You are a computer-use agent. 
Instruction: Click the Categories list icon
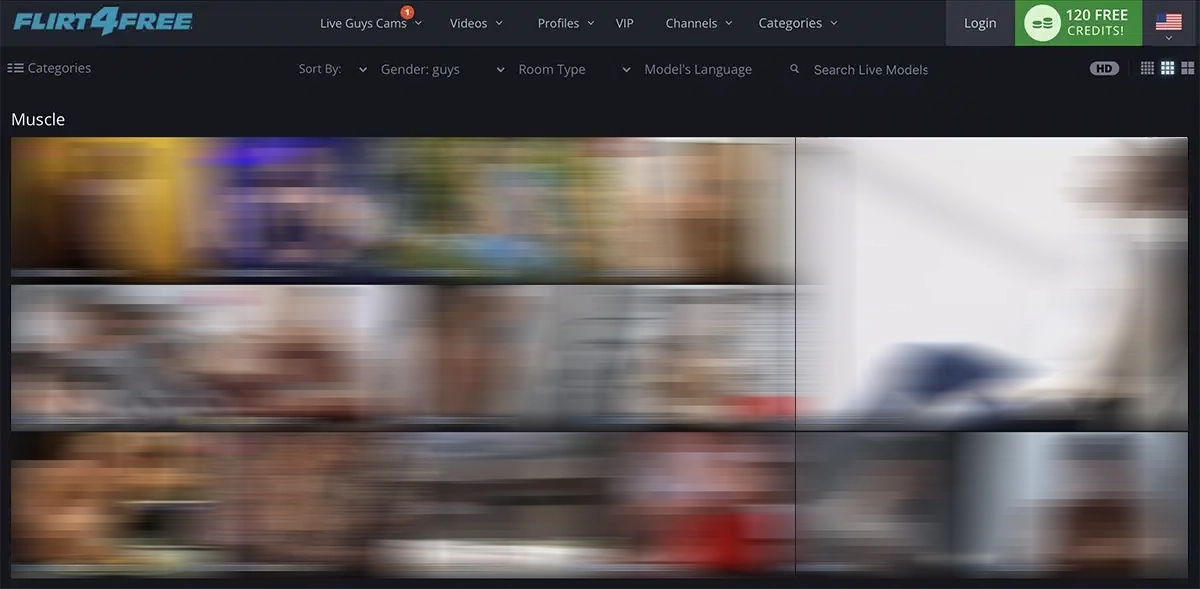click(16, 68)
